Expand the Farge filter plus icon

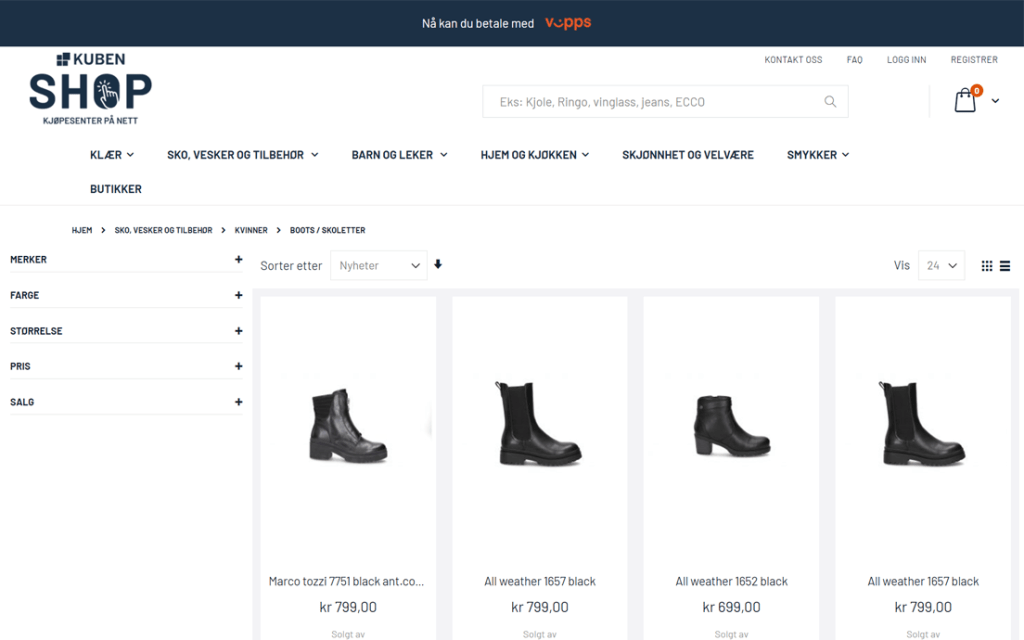click(238, 295)
